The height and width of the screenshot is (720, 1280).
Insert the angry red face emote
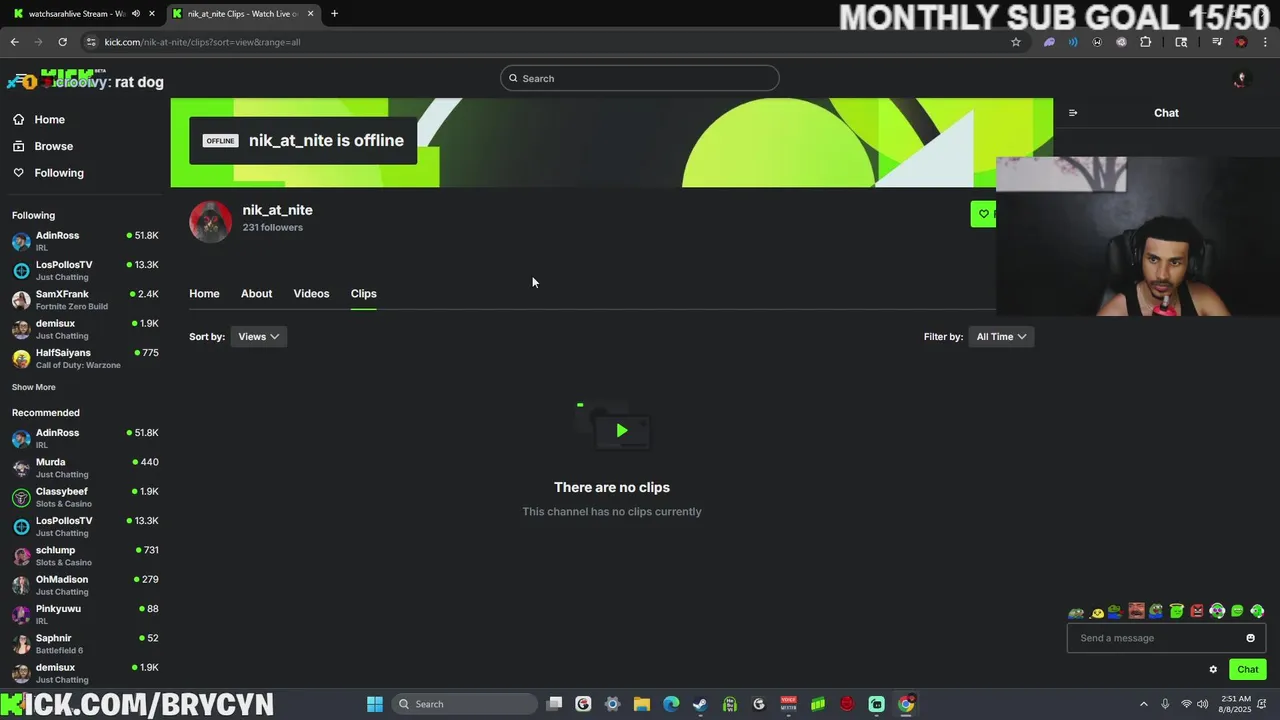tap(1197, 611)
